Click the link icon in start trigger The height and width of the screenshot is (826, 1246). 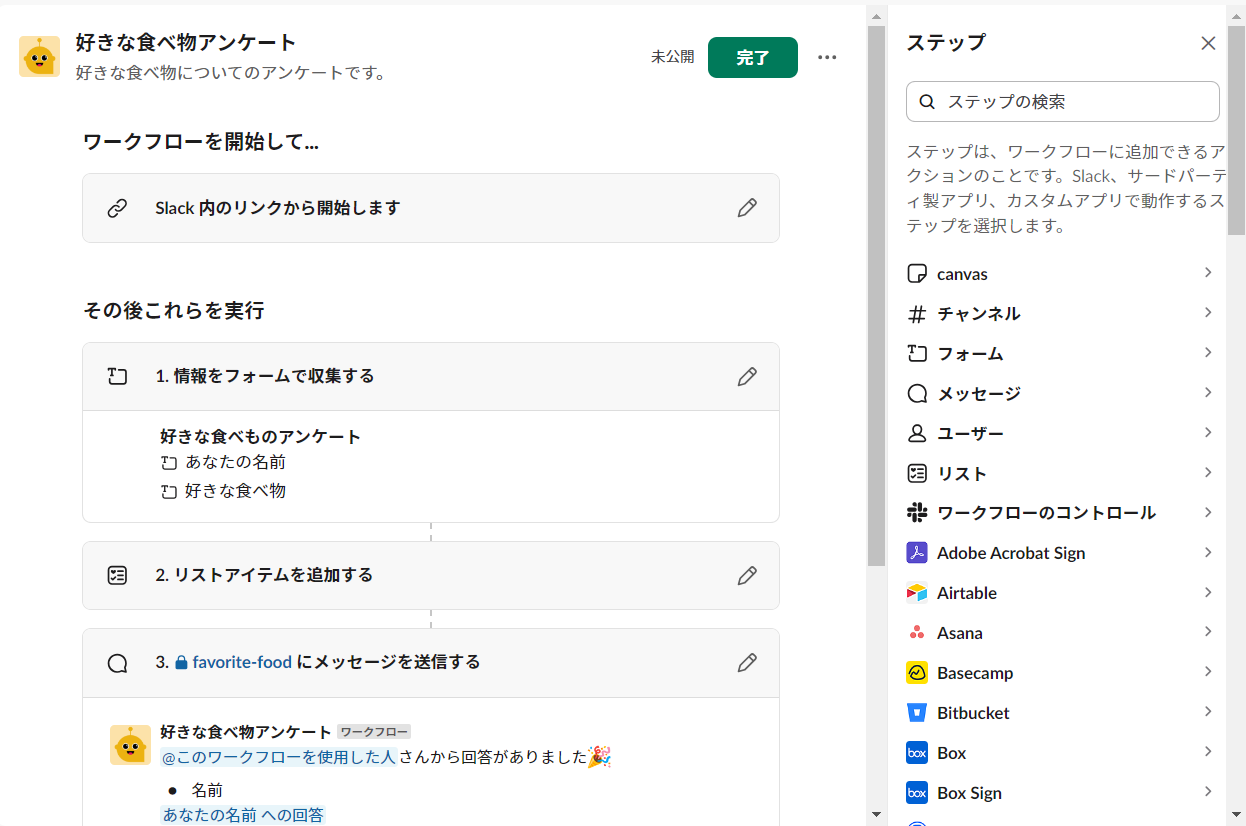tap(117, 208)
